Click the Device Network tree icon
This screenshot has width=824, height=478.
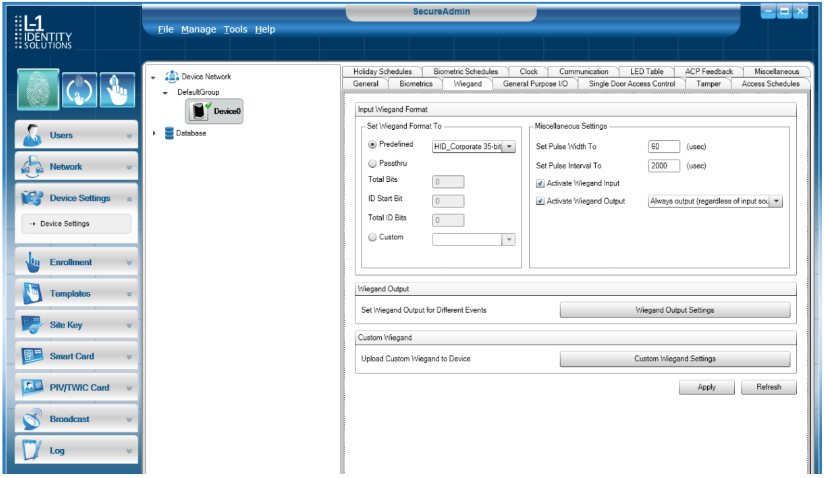click(172, 77)
